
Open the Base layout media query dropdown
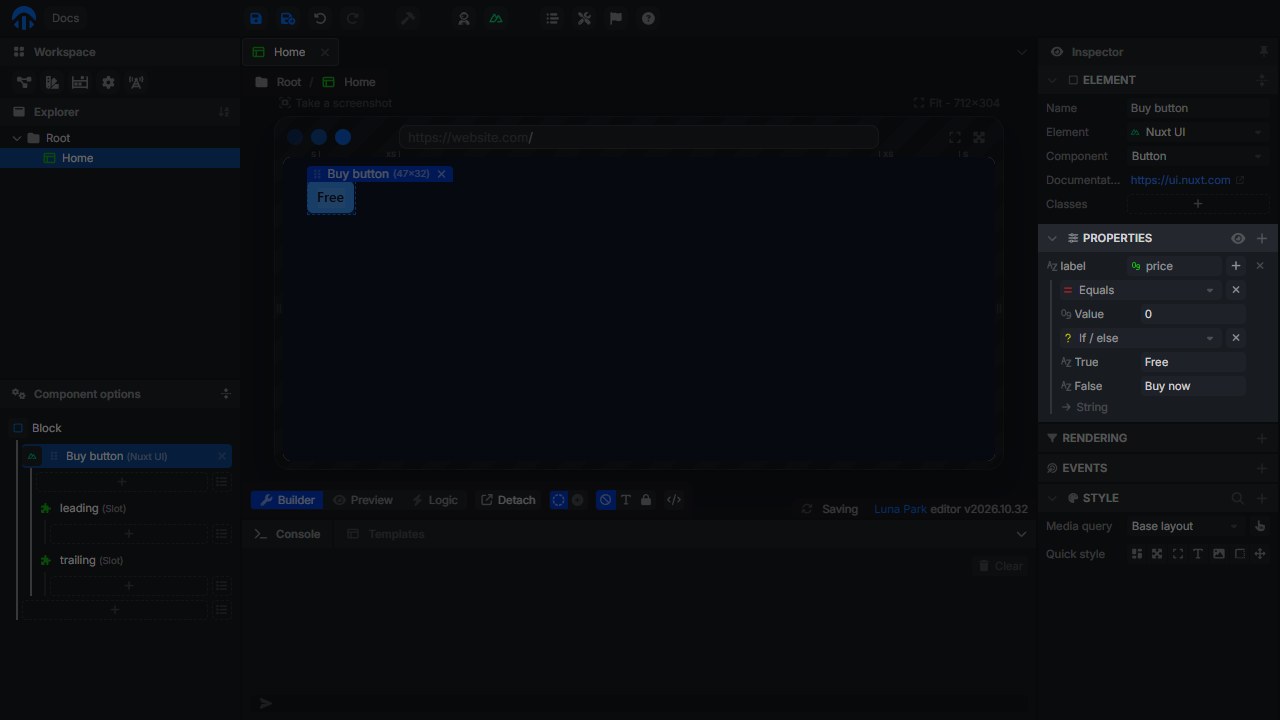(x=1186, y=526)
